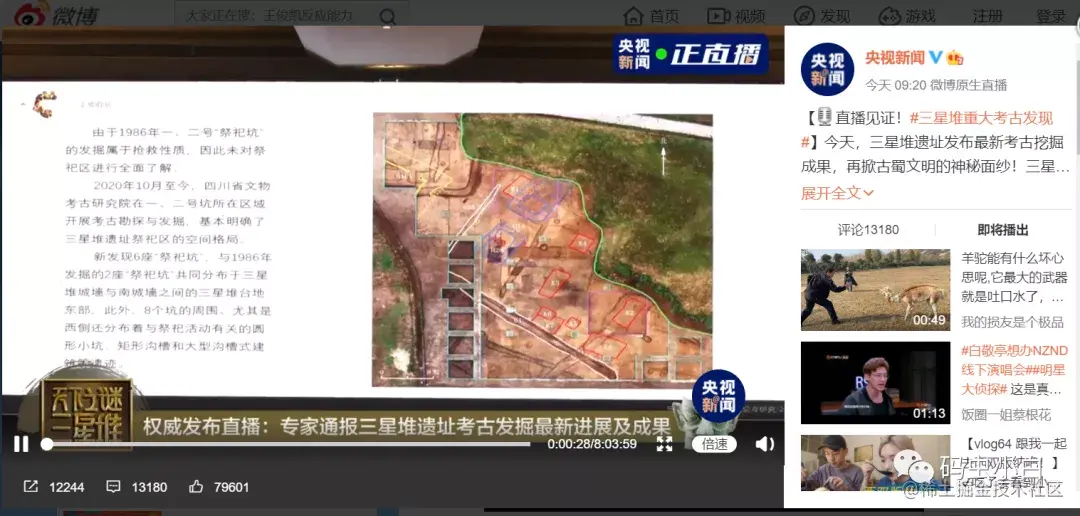Click the 注册 register link

pos(987,16)
